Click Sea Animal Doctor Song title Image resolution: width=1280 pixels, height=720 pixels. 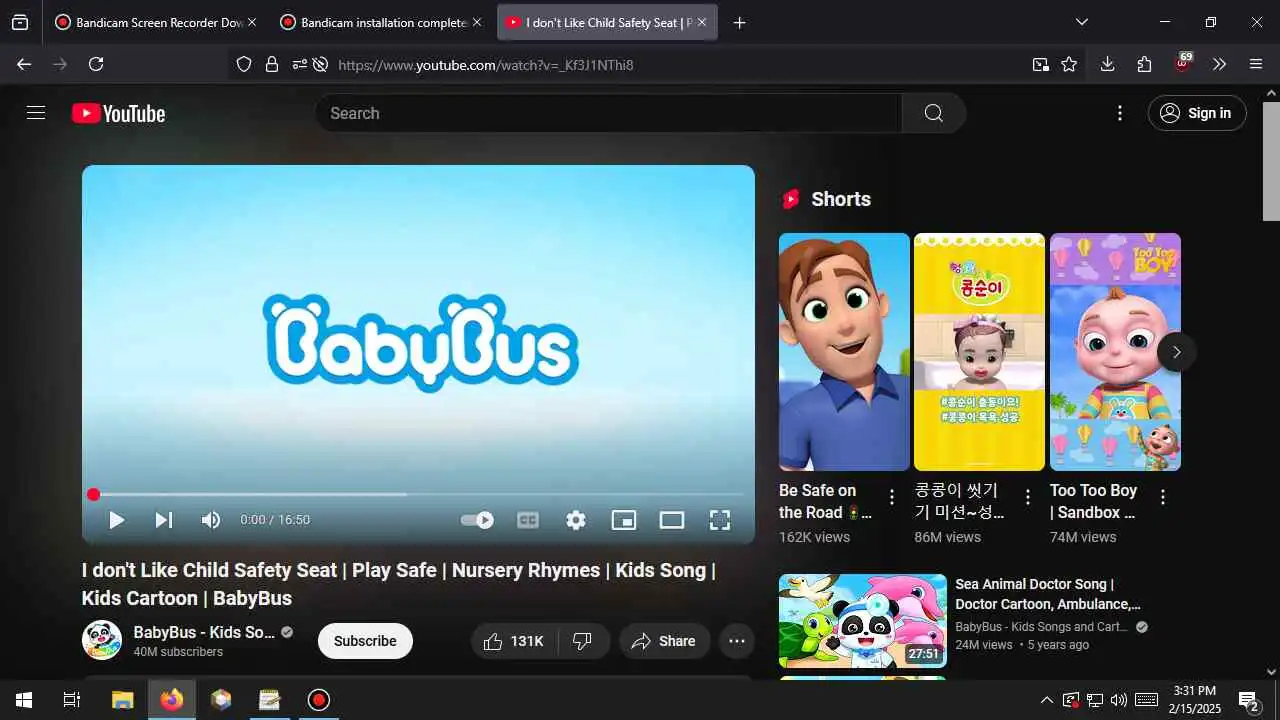(1047, 594)
